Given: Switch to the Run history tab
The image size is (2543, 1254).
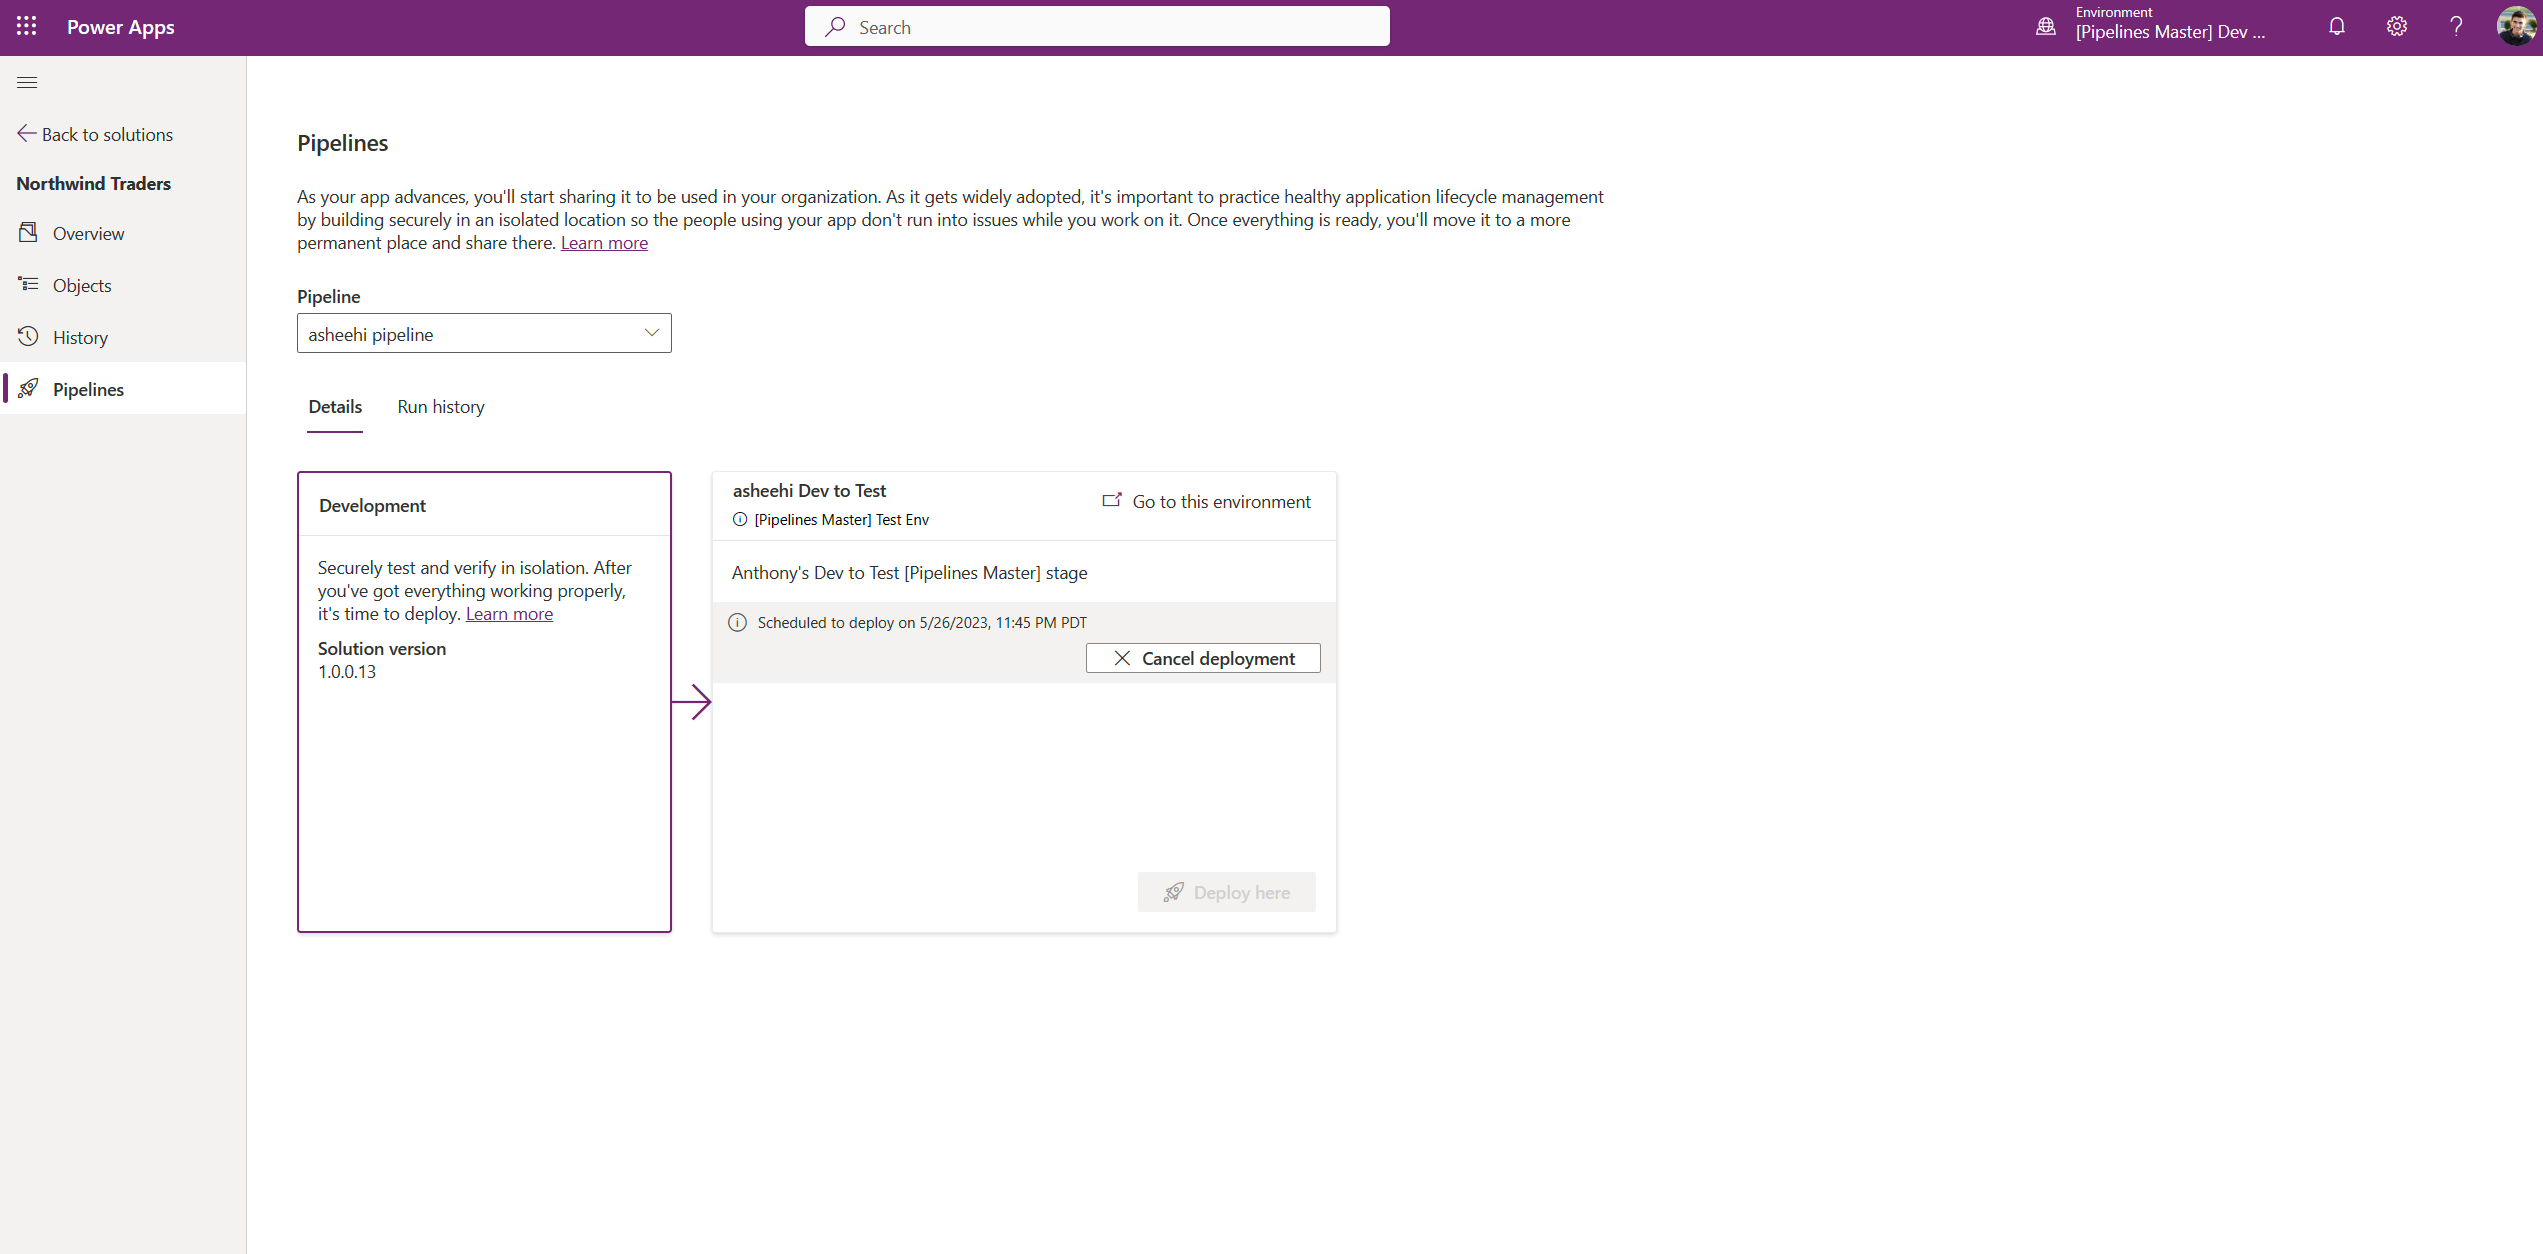Looking at the screenshot, I should coord(440,406).
